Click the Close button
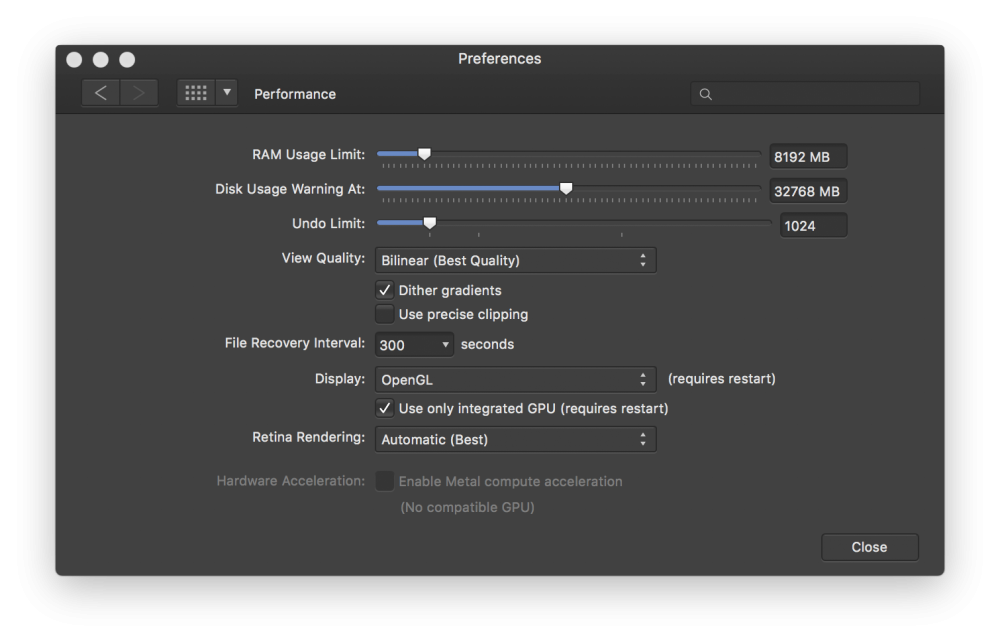The image size is (1000, 642). 869,547
